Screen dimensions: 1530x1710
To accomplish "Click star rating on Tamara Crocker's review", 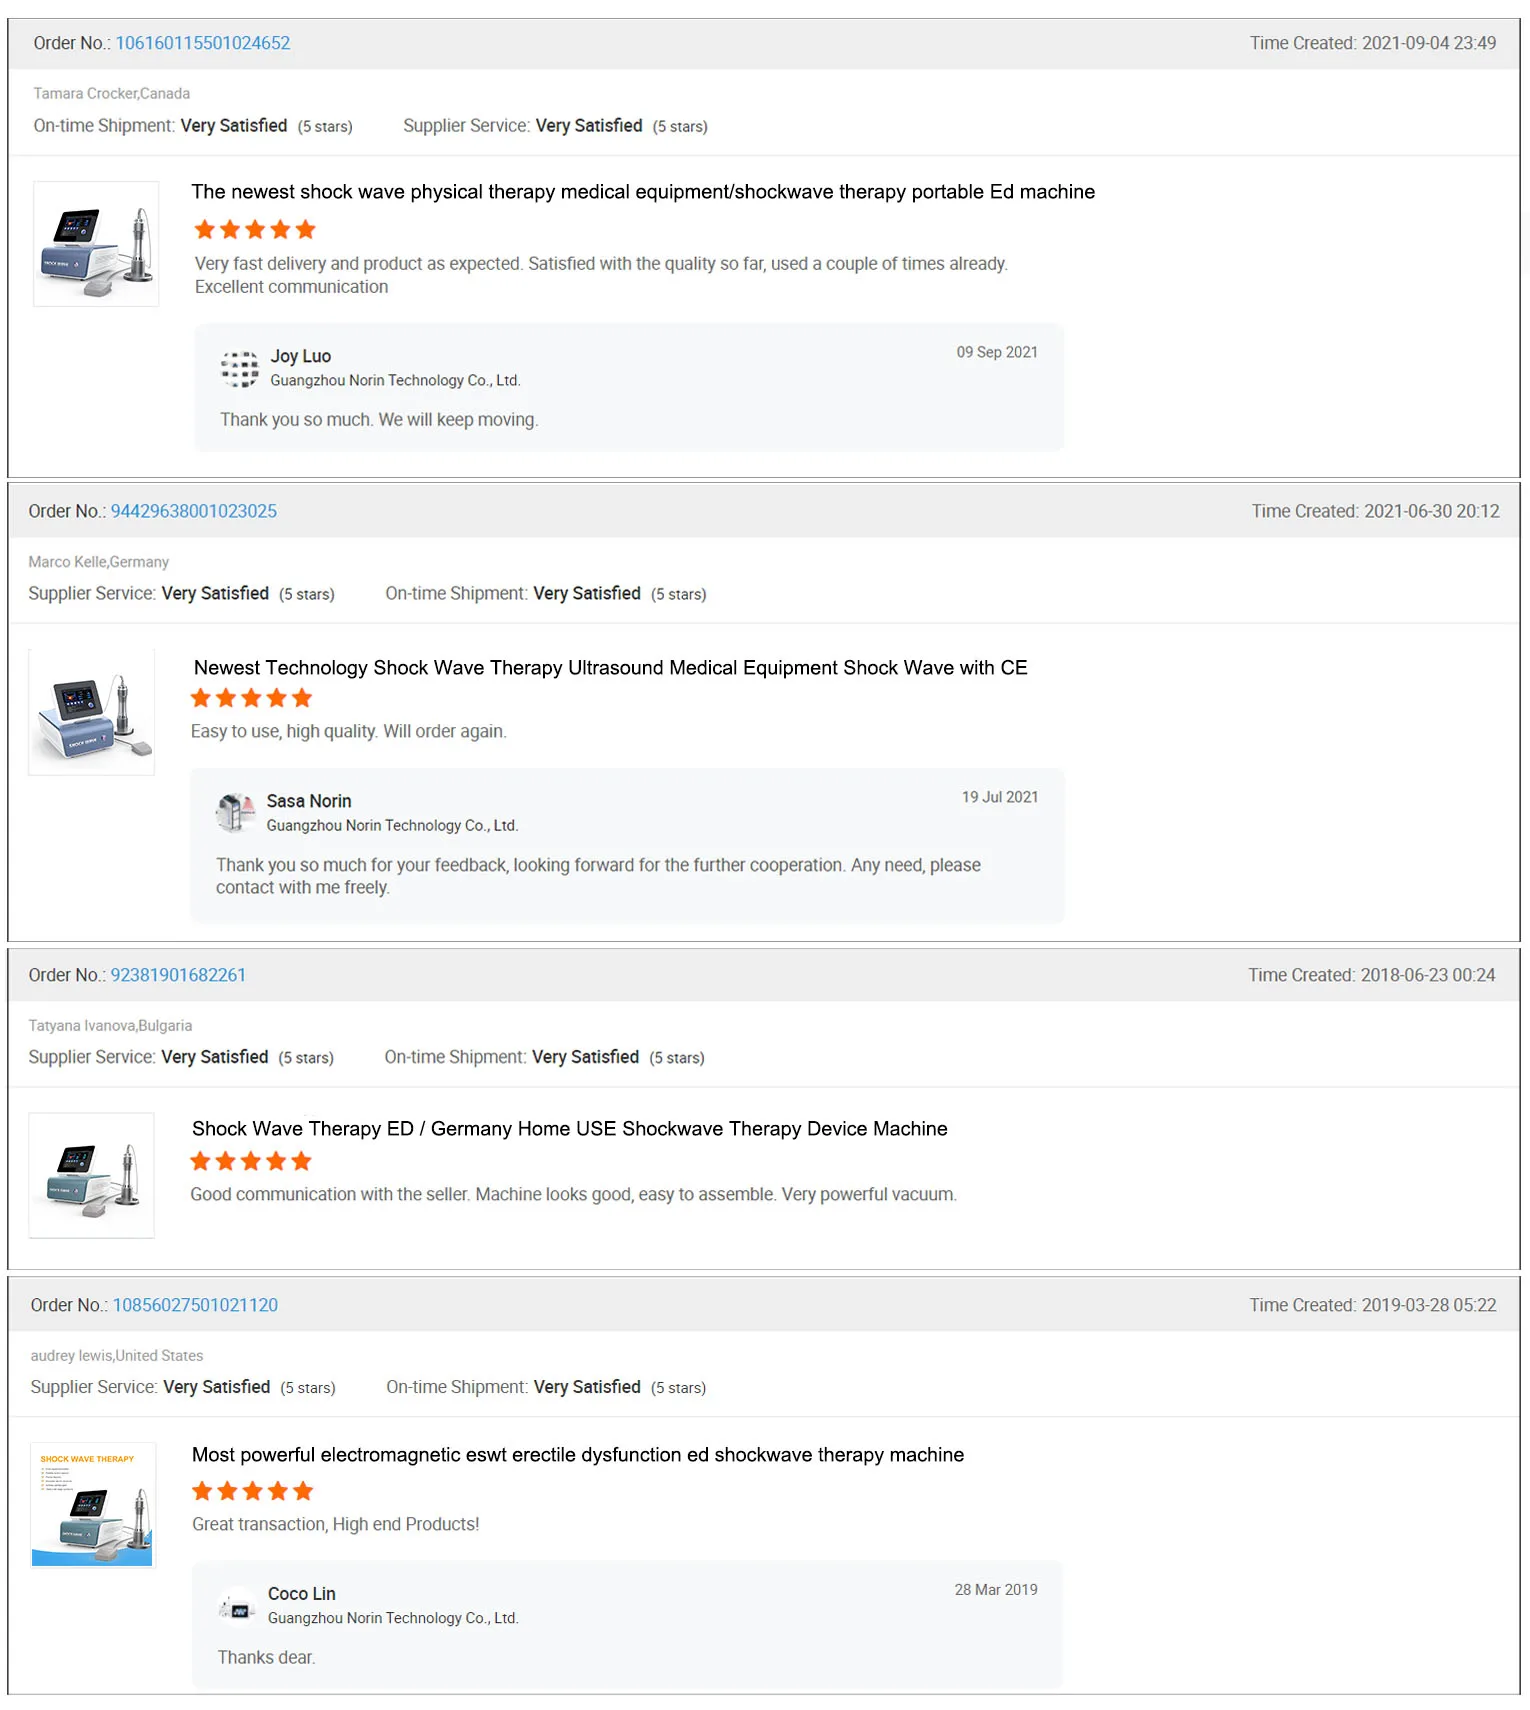I will pos(255,230).
